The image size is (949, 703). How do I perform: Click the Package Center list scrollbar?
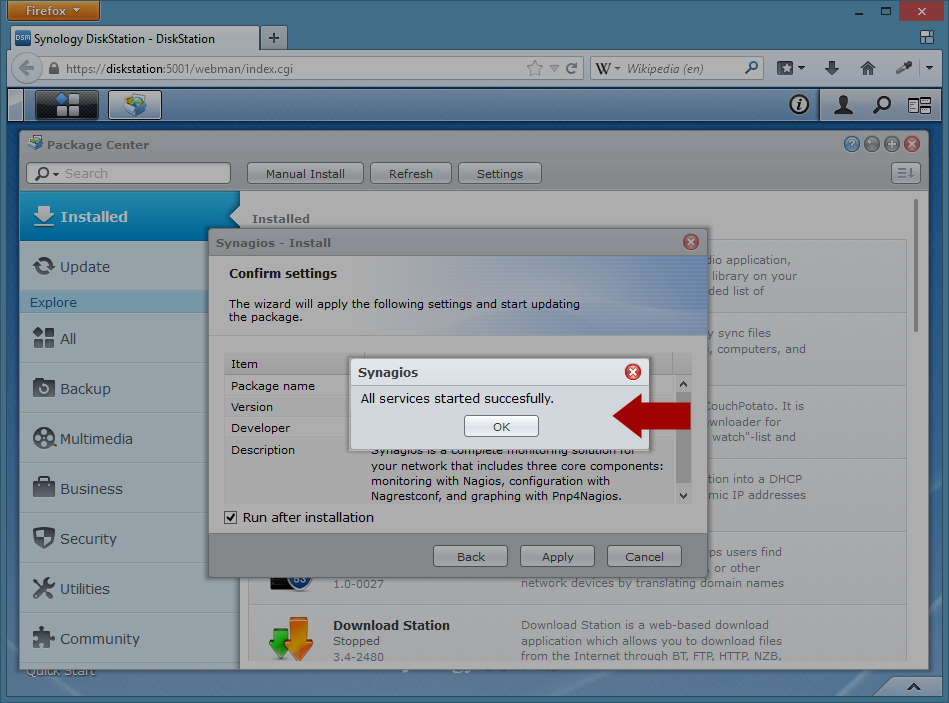tap(916, 266)
